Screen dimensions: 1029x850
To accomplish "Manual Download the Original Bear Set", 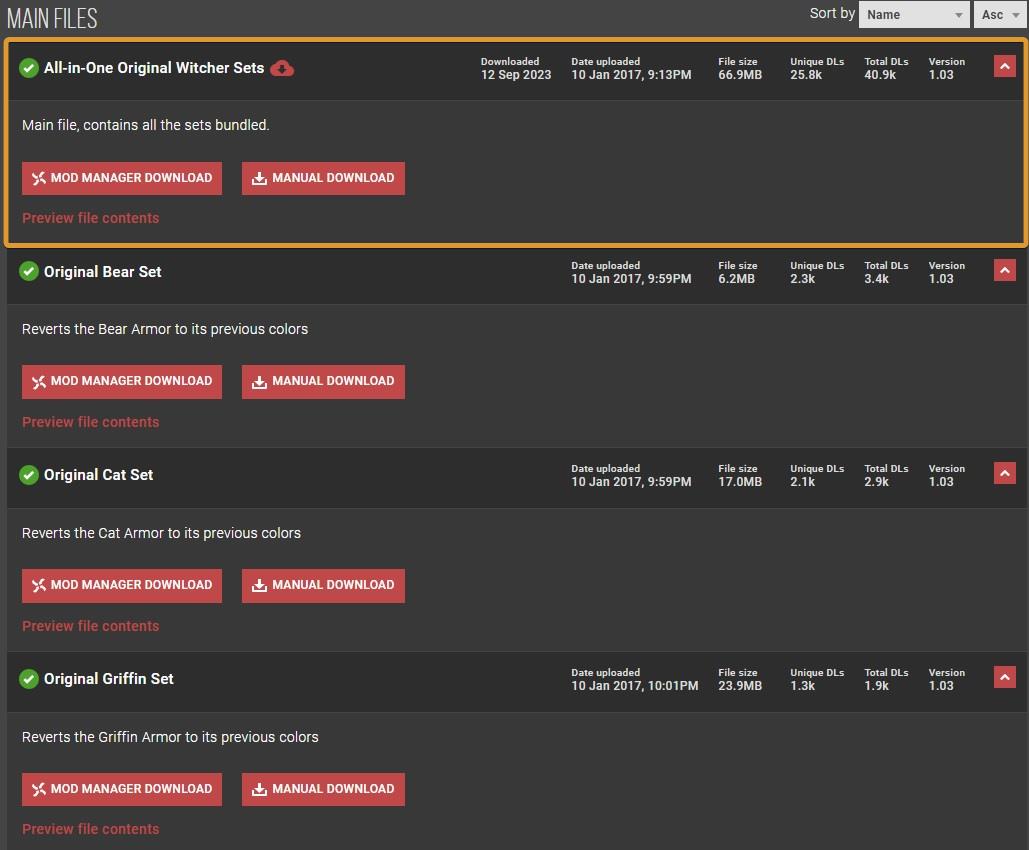I will coord(324,381).
